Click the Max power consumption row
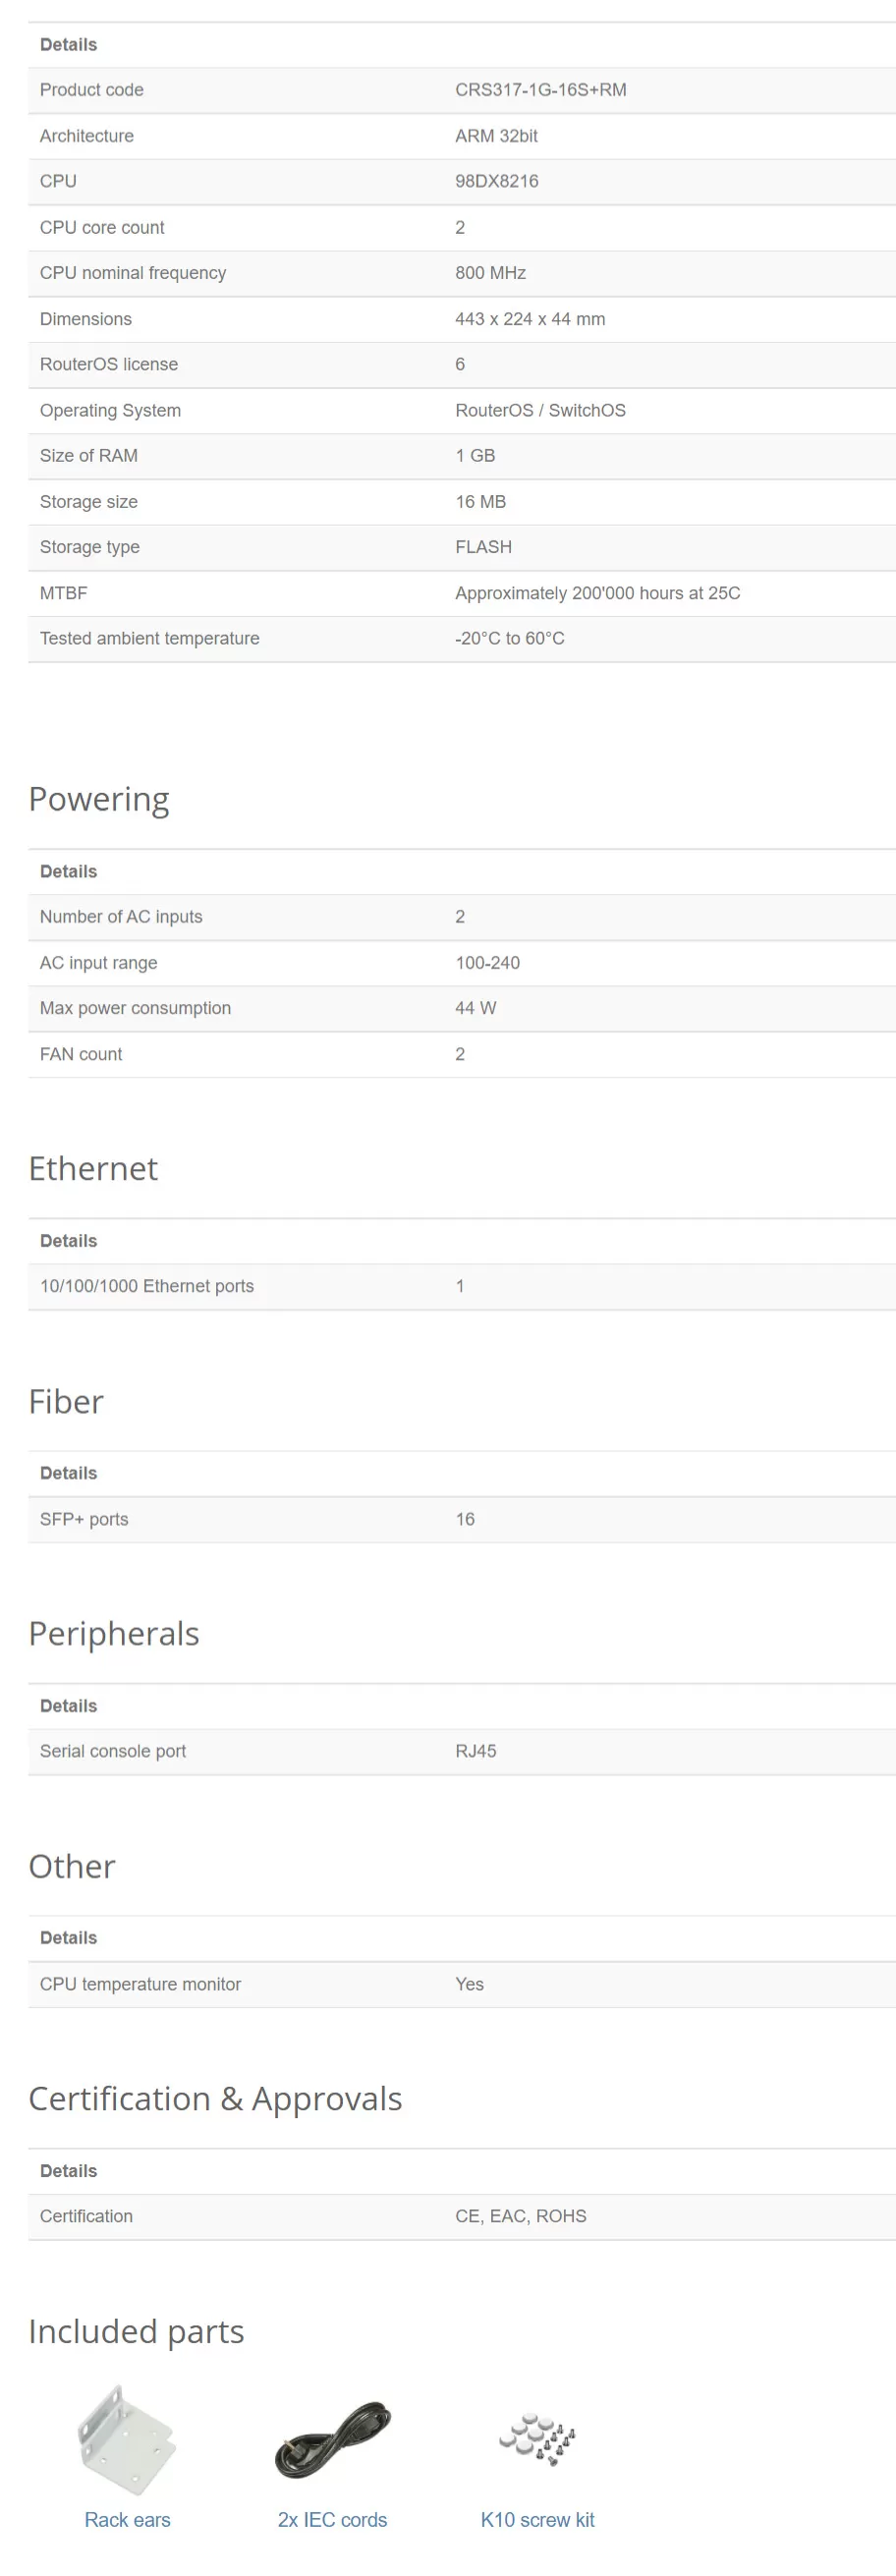The width and height of the screenshot is (896, 2576). [462, 1008]
